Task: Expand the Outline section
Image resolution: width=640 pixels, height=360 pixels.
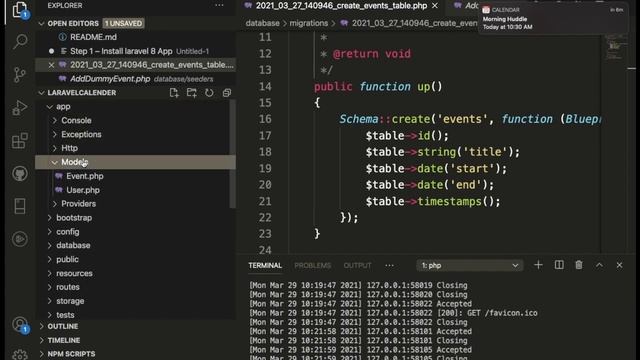Action: [41, 327]
